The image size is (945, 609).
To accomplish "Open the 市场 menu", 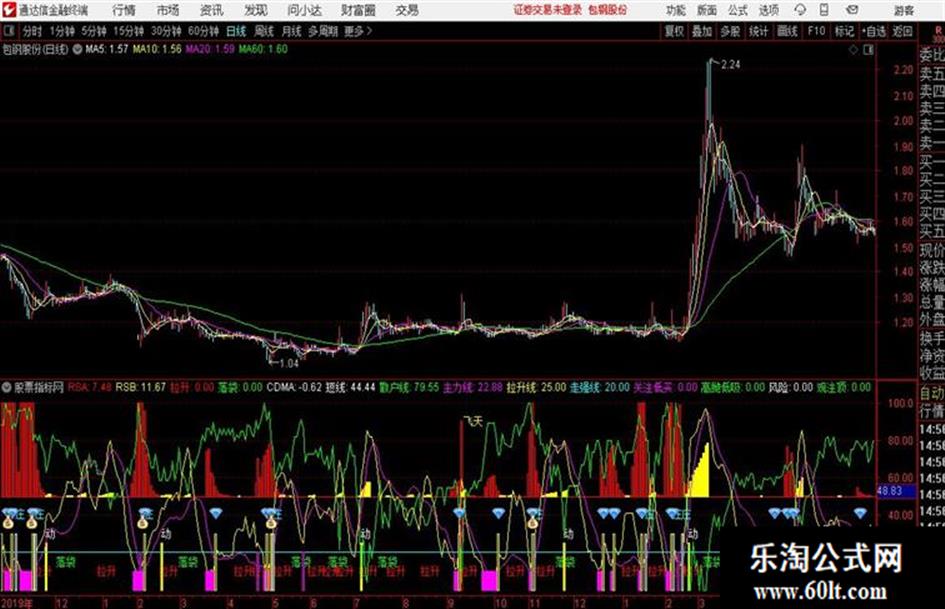I will point(168,10).
